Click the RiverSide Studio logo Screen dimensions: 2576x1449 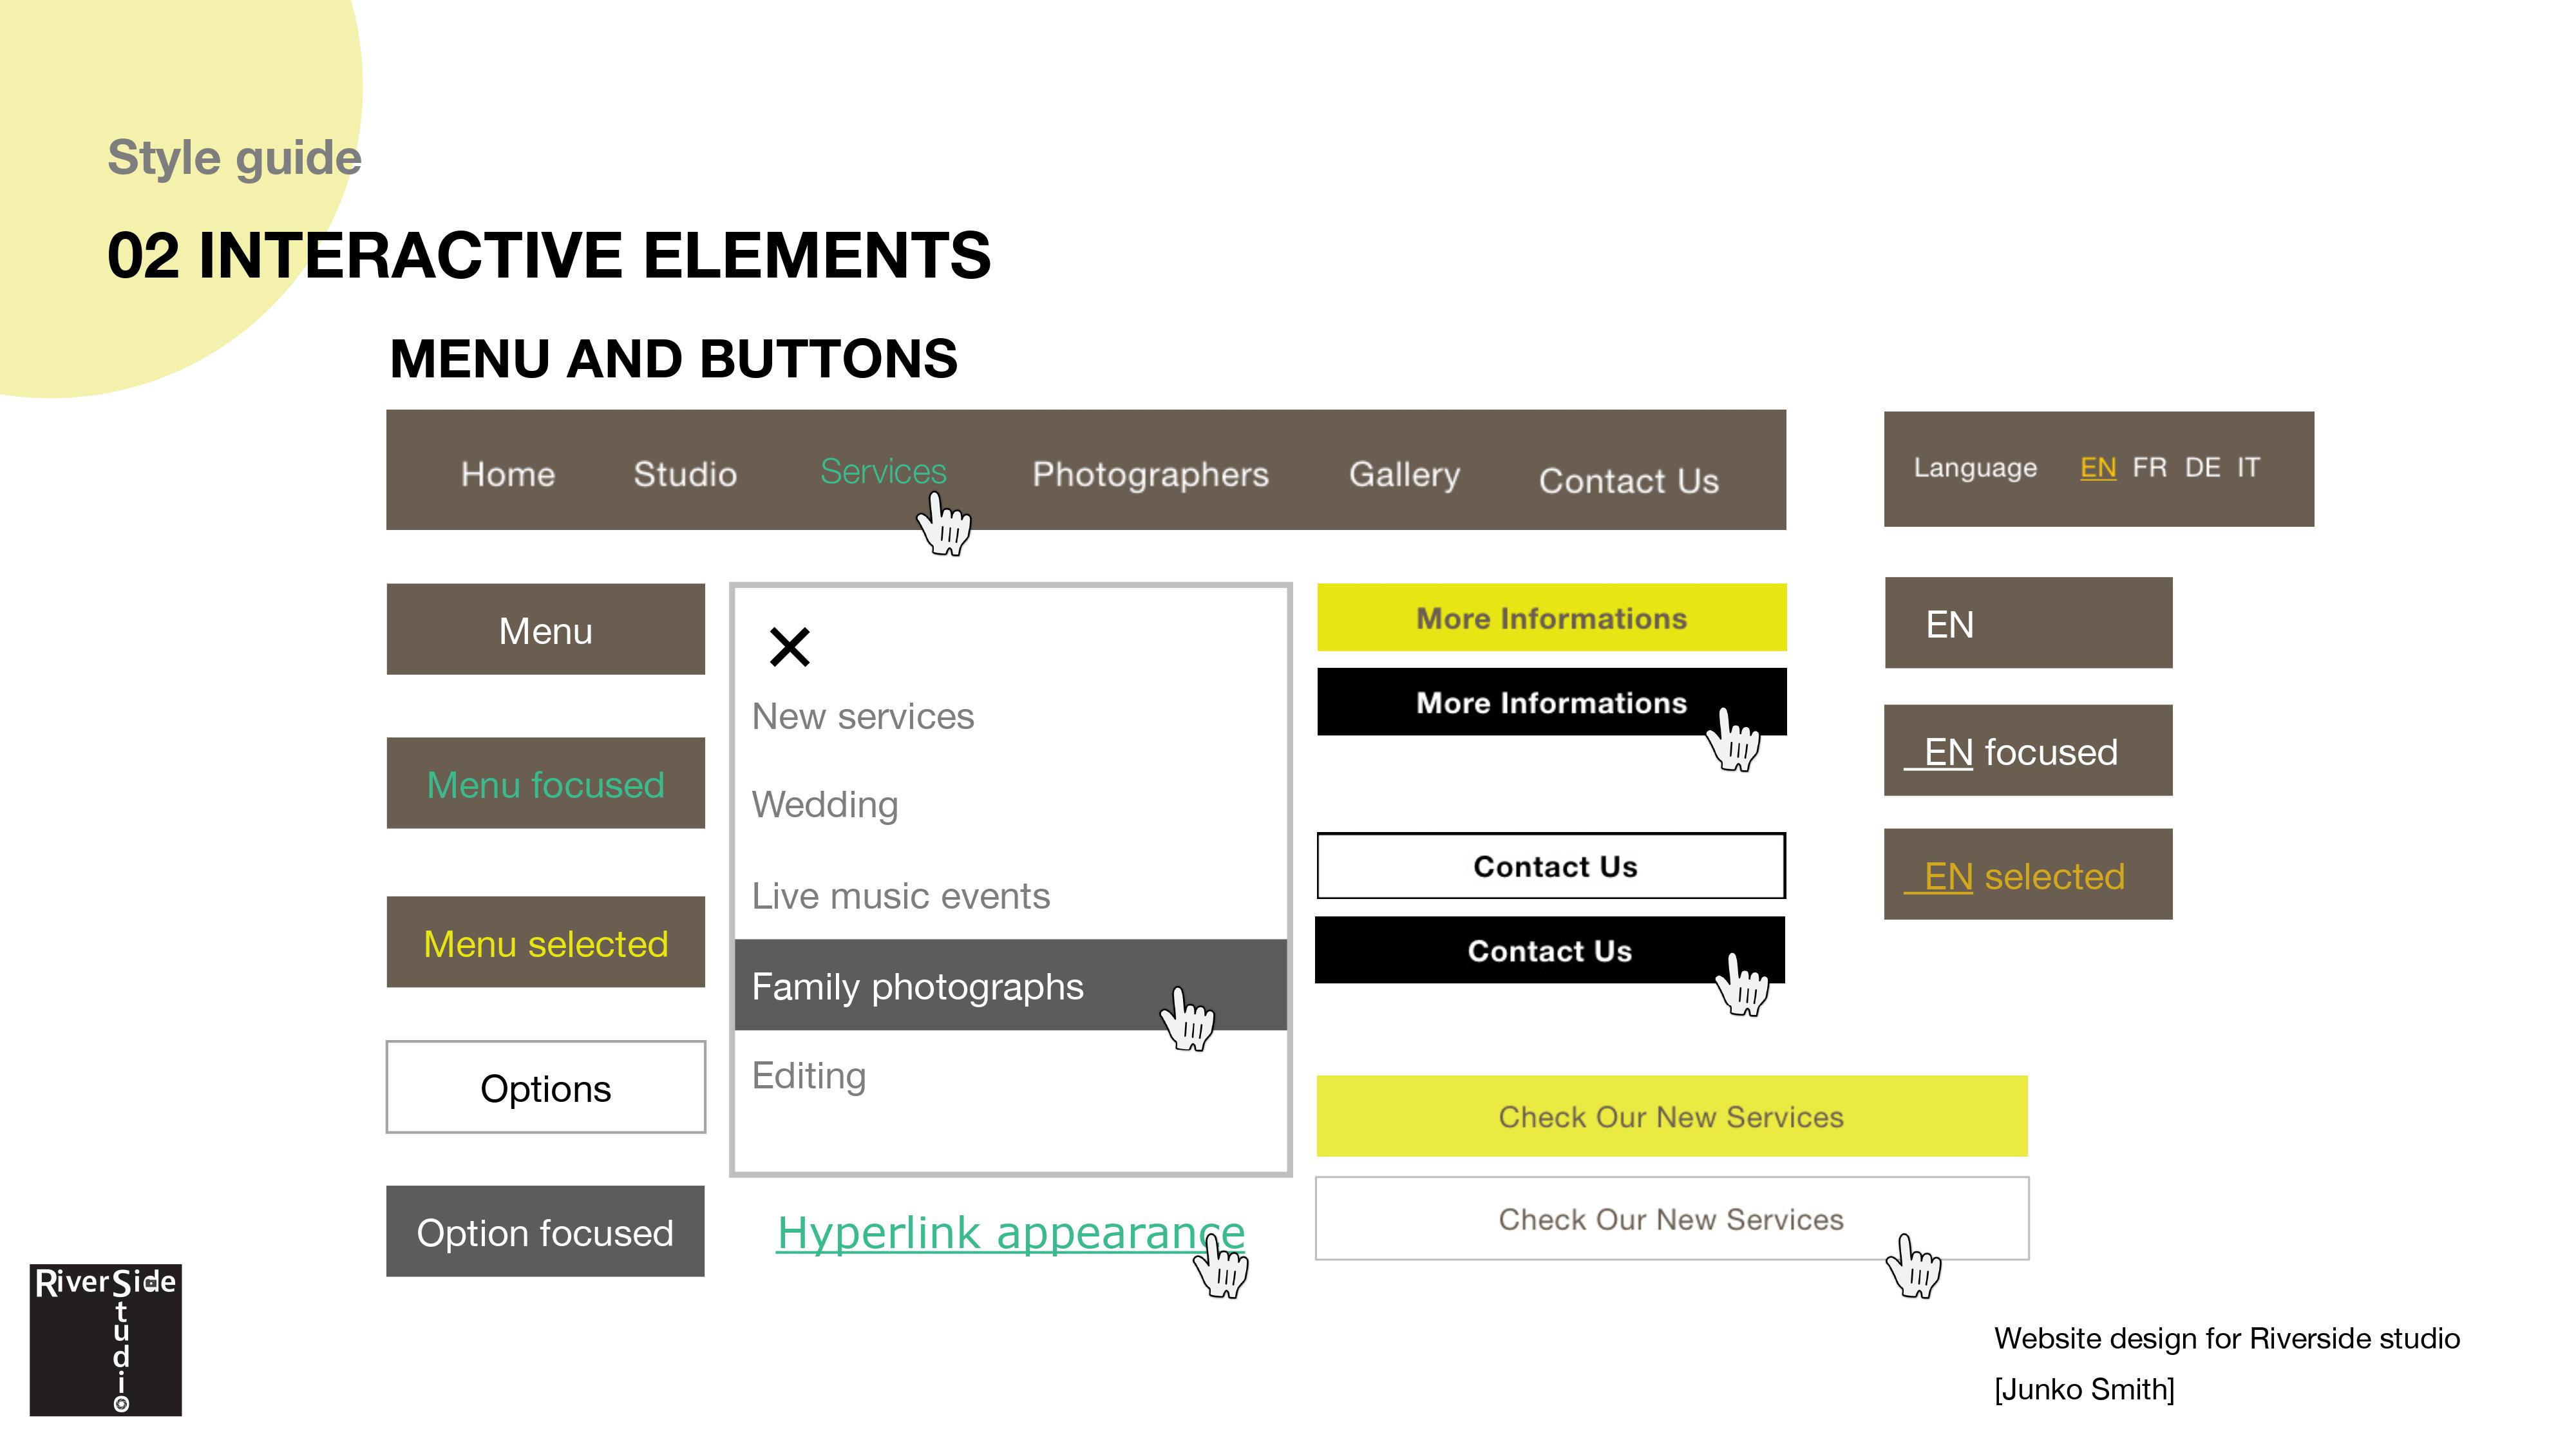[x=106, y=1340]
